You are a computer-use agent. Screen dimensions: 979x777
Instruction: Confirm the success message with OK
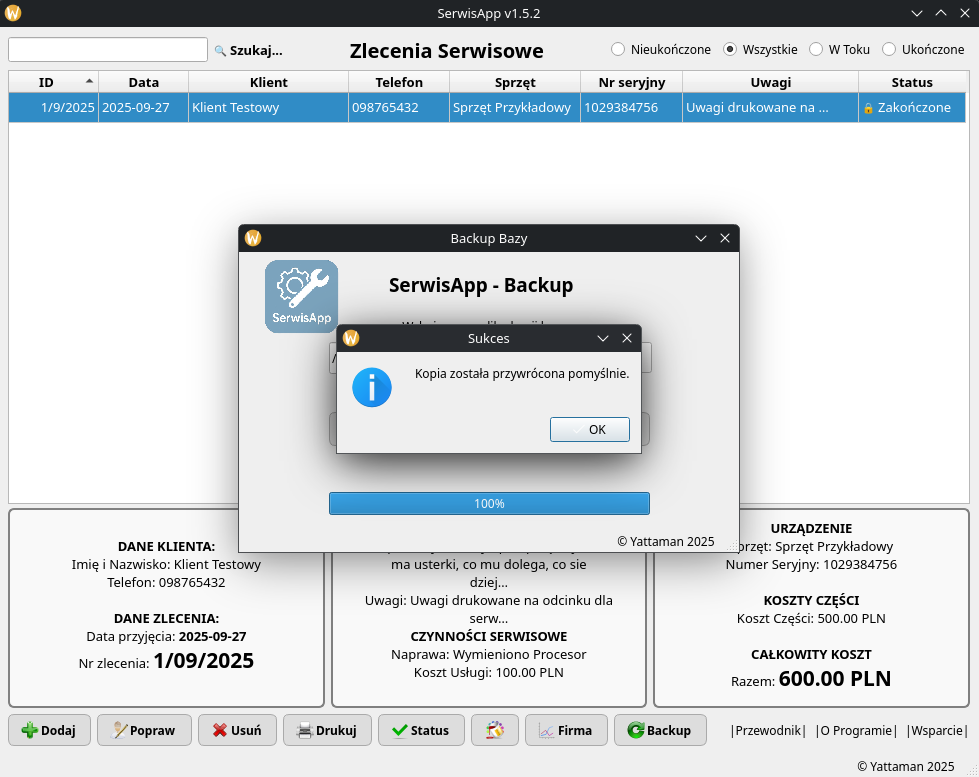tap(589, 429)
